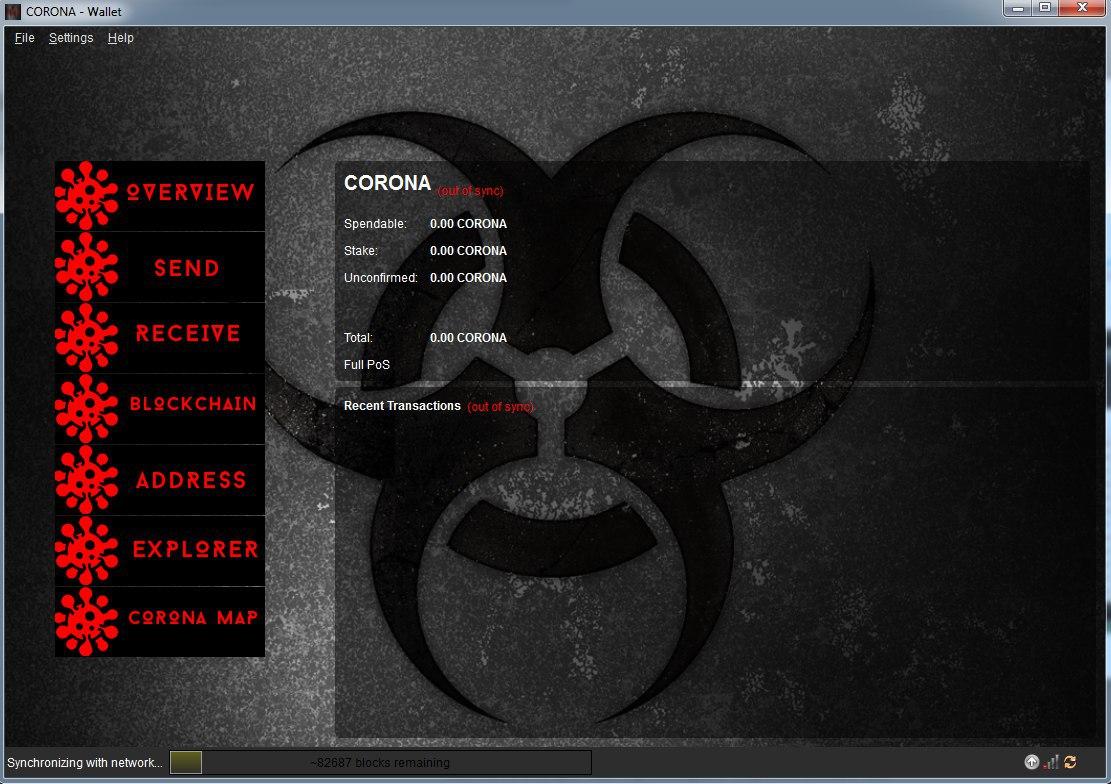Screen dimensions: 1111x784
Task: Click the Total value 0.00 CORONA
Action: [x=468, y=338]
